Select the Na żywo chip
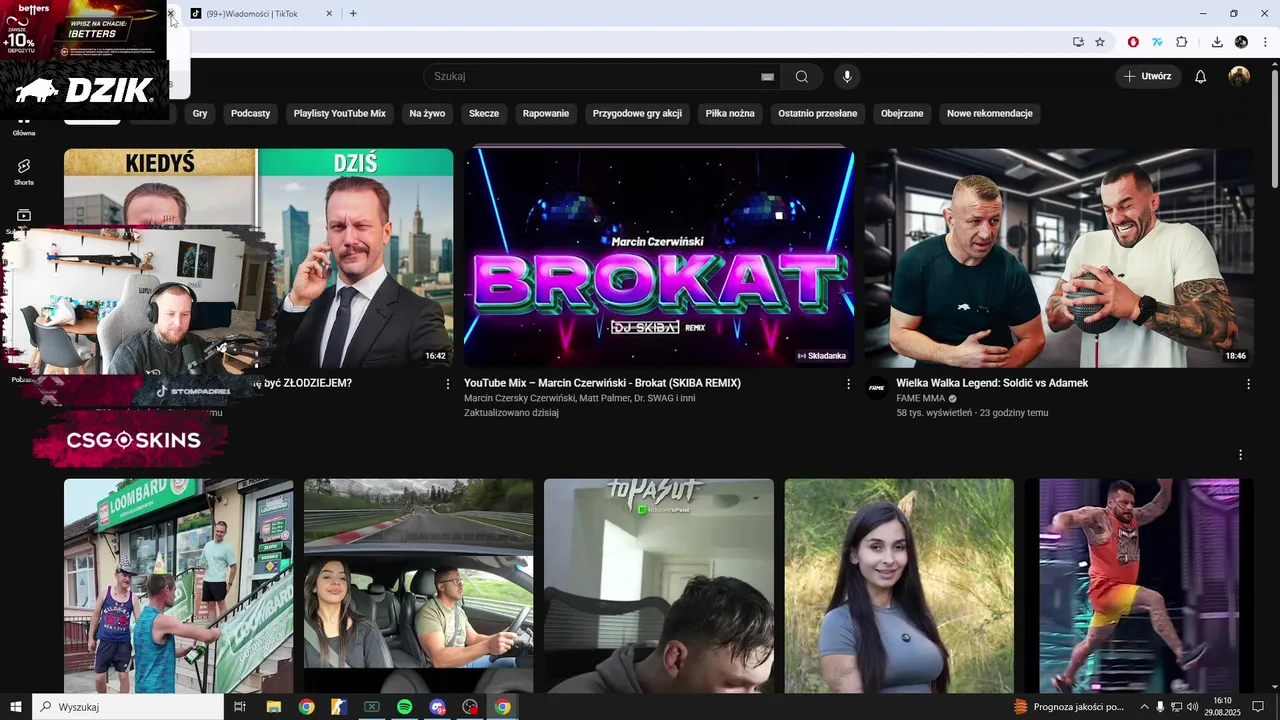Image resolution: width=1280 pixels, height=720 pixels. pyautogui.click(x=427, y=113)
